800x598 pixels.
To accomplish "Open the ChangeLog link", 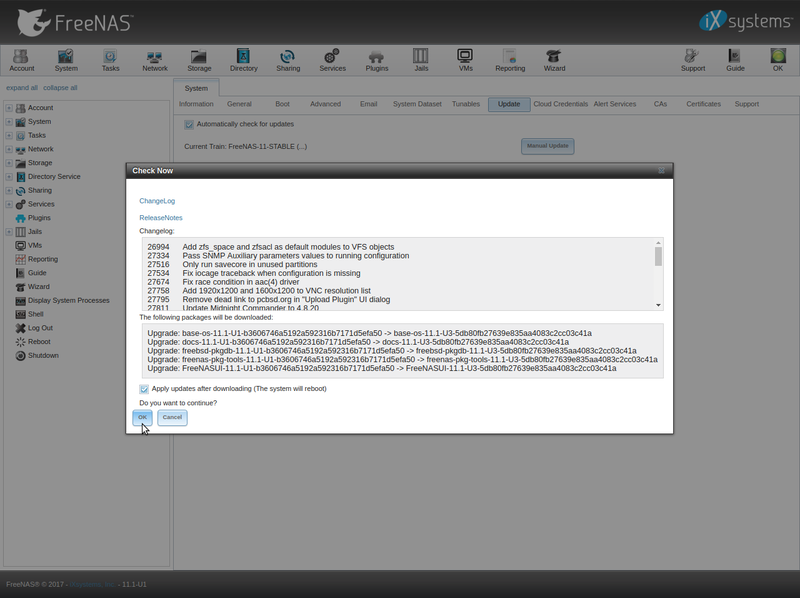I will click(157, 201).
